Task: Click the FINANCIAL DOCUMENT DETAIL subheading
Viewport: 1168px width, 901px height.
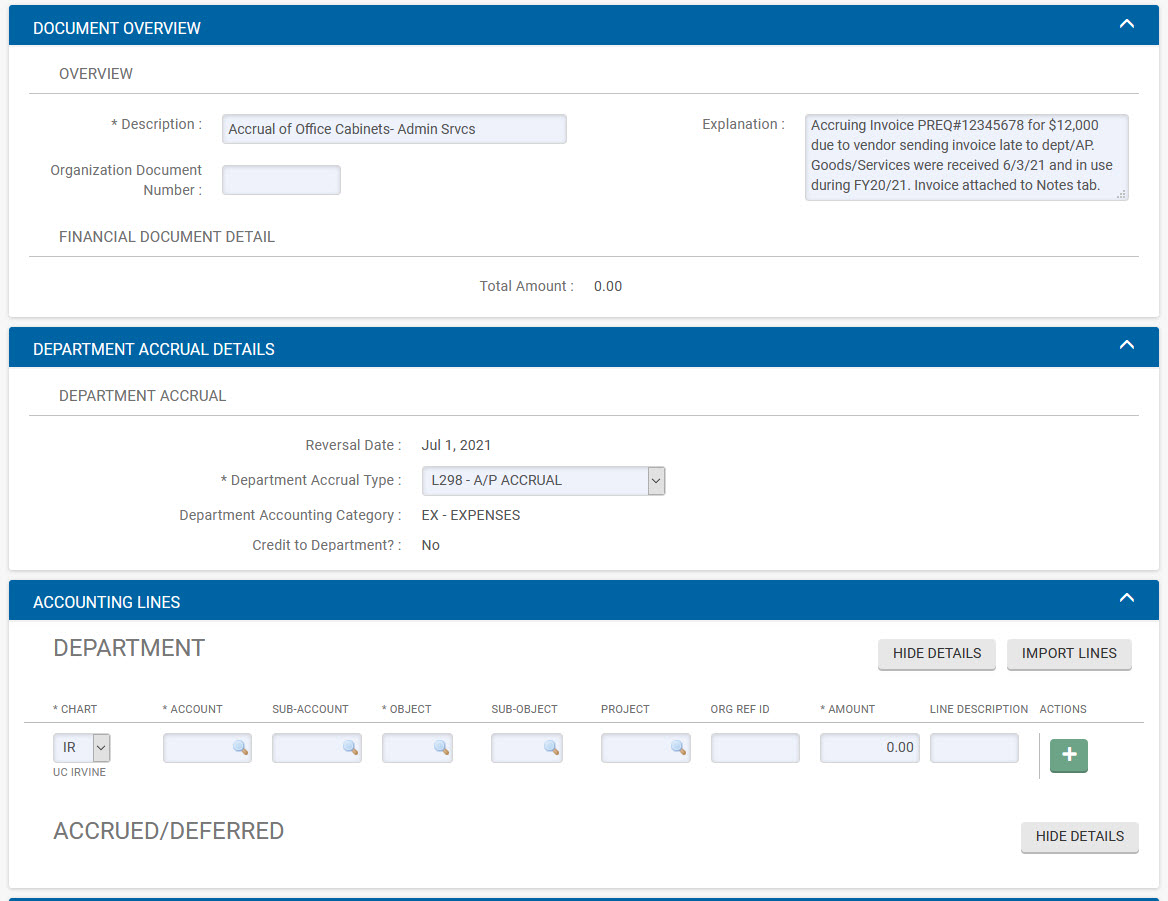Action: coord(167,237)
